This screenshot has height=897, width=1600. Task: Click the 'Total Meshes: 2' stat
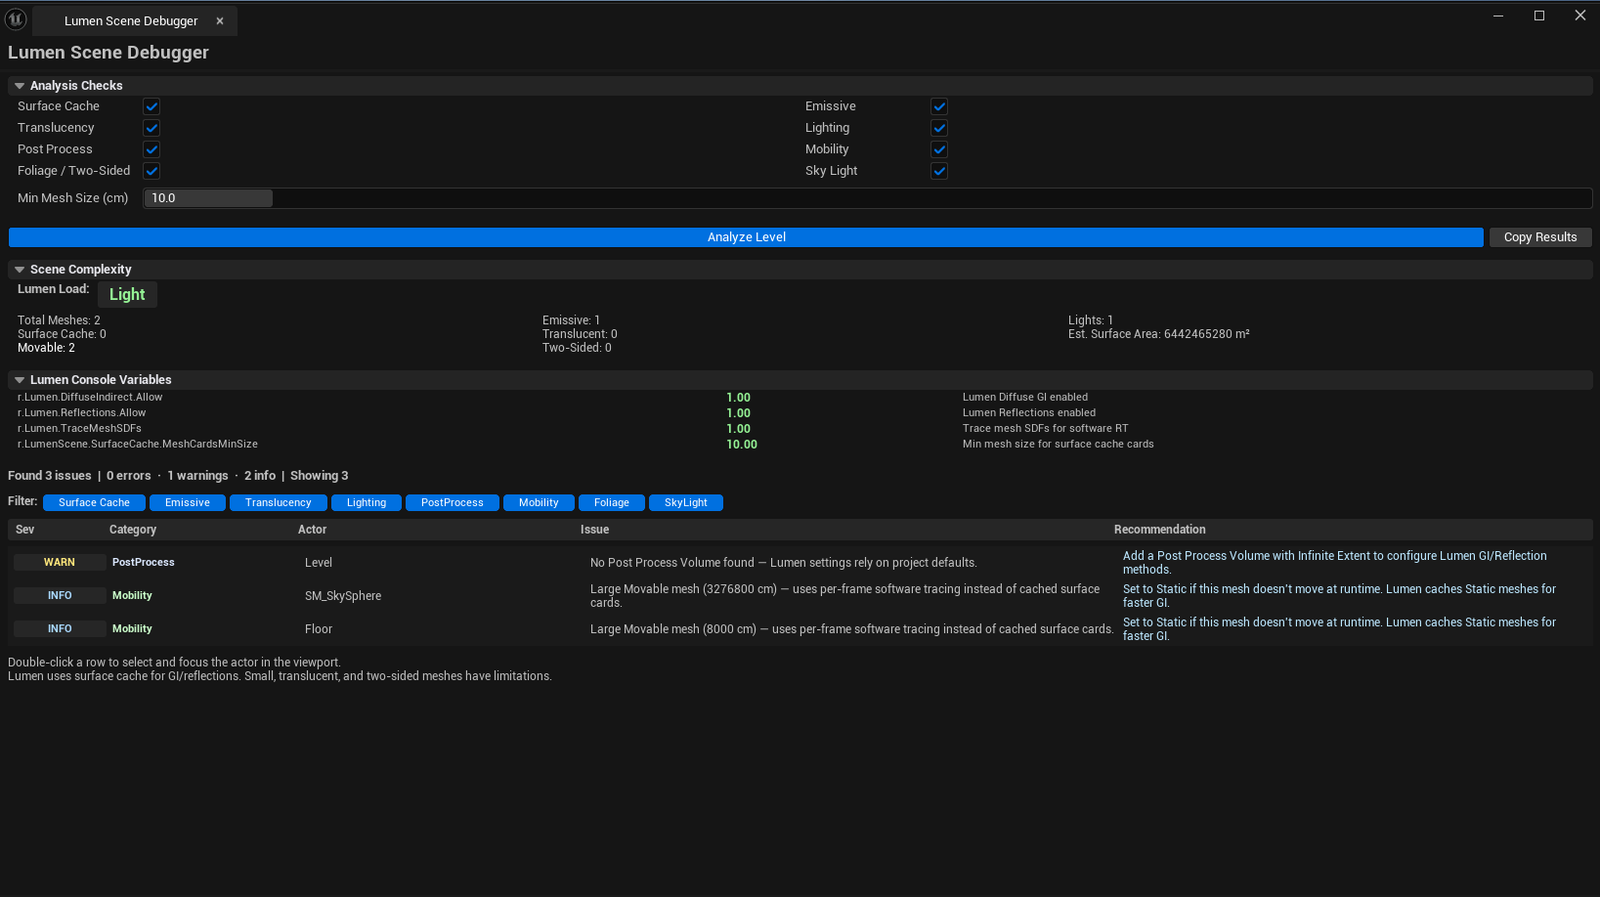59,320
